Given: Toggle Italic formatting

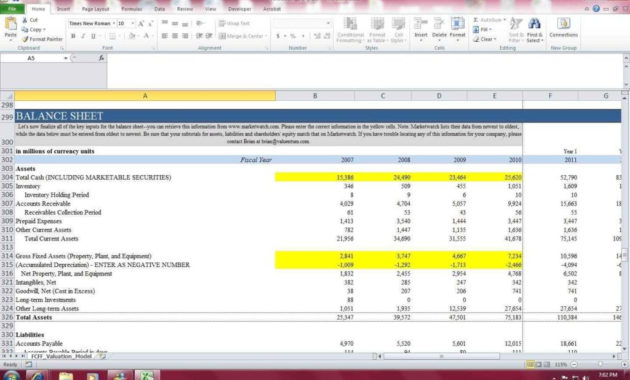Looking at the screenshot, I should pos(83,36).
